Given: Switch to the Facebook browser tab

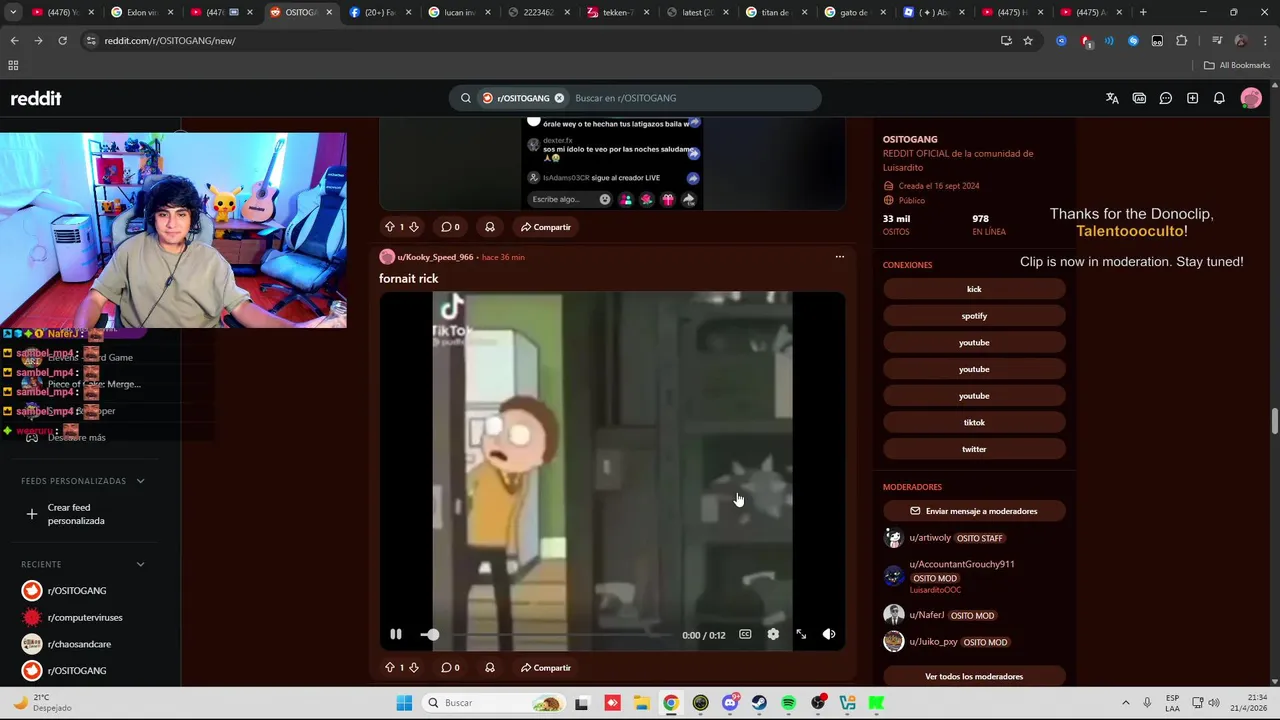Looking at the screenshot, I should (x=381, y=12).
